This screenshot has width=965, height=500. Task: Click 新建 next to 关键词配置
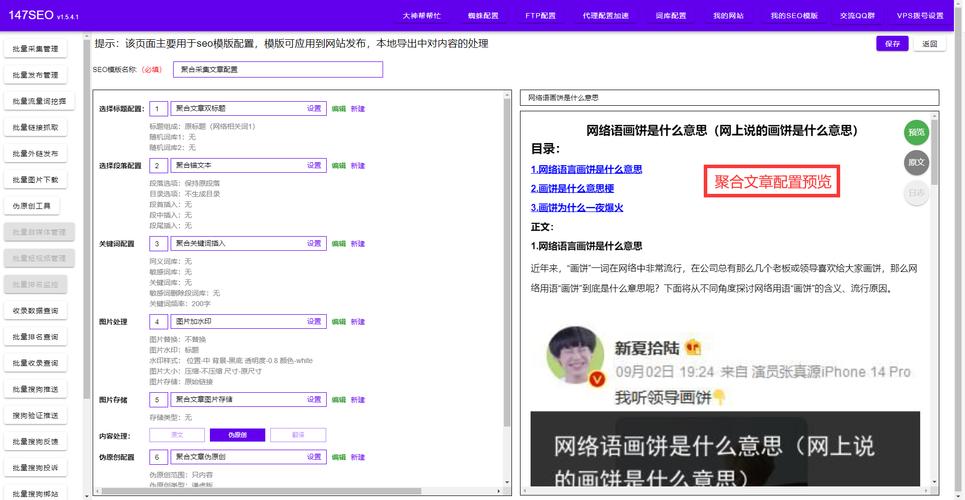[x=358, y=244]
